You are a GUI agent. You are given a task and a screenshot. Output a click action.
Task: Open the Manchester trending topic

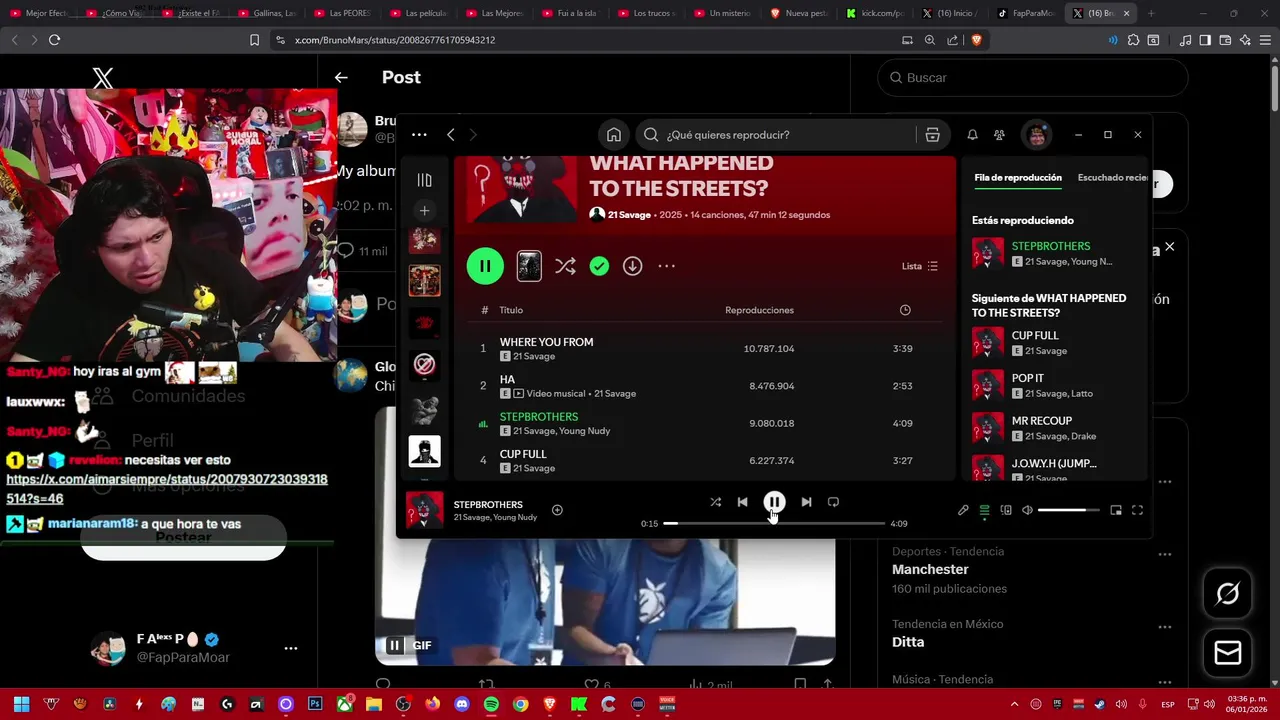point(930,569)
